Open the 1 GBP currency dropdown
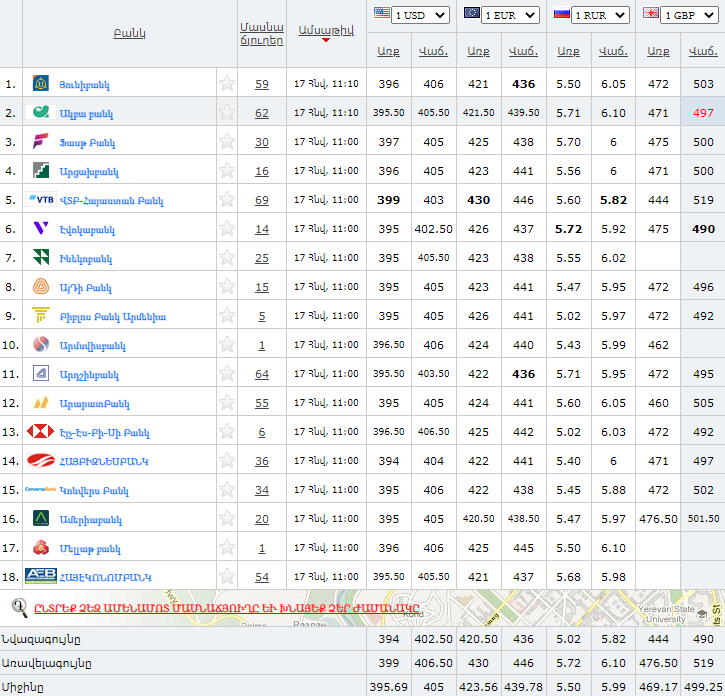The height and width of the screenshot is (696, 725). (x=689, y=15)
